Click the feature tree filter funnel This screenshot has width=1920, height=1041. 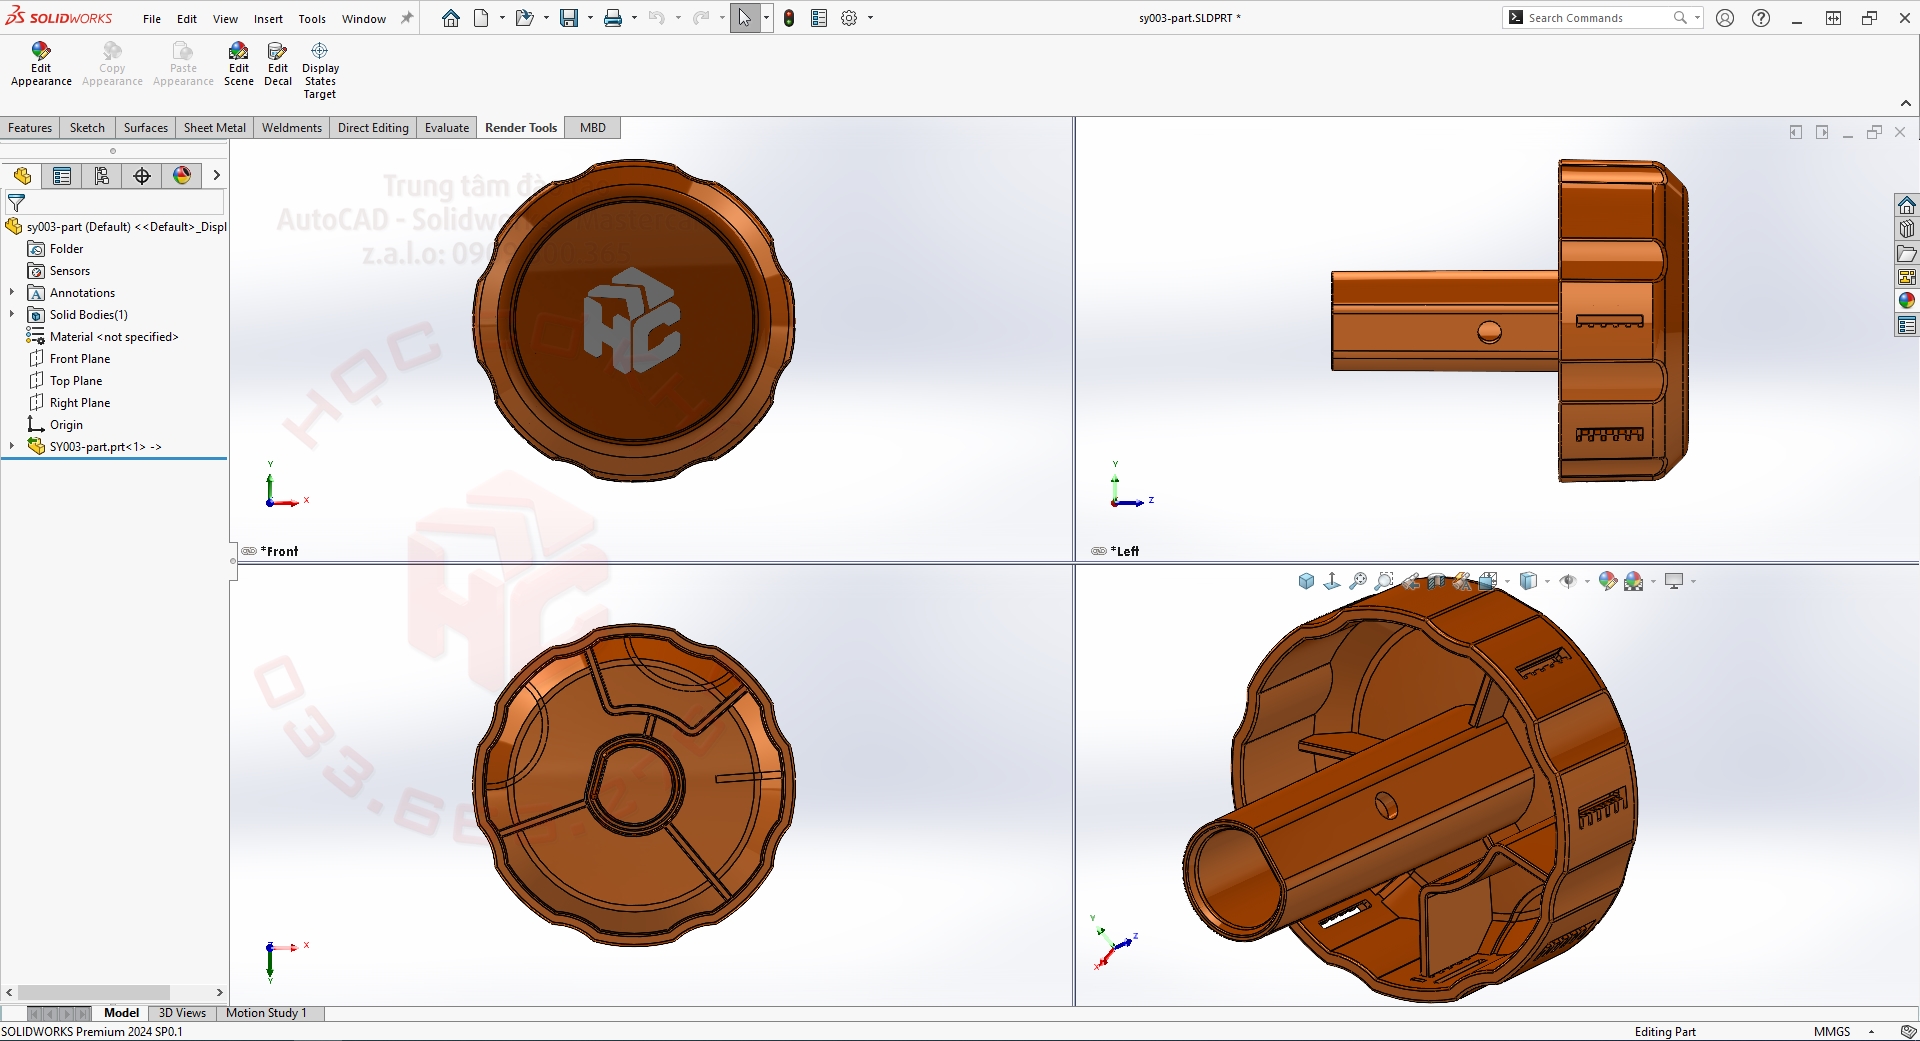click(x=16, y=203)
